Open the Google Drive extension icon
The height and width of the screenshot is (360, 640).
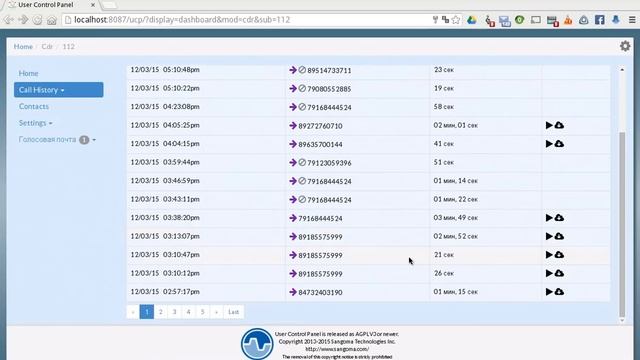point(472,20)
